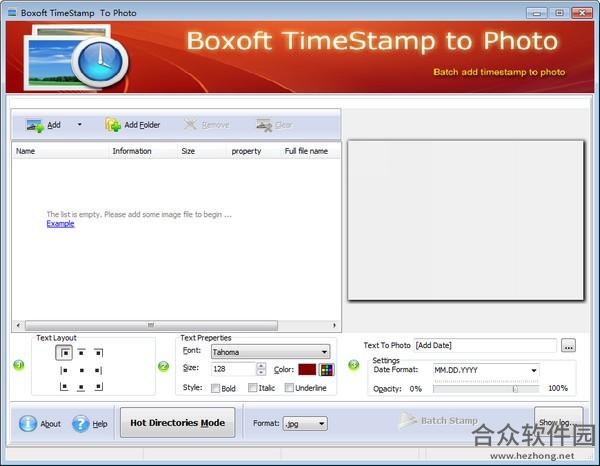600x466 pixels.
Task: Open the Format .jpg dropdown
Action: (x=305, y=424)
